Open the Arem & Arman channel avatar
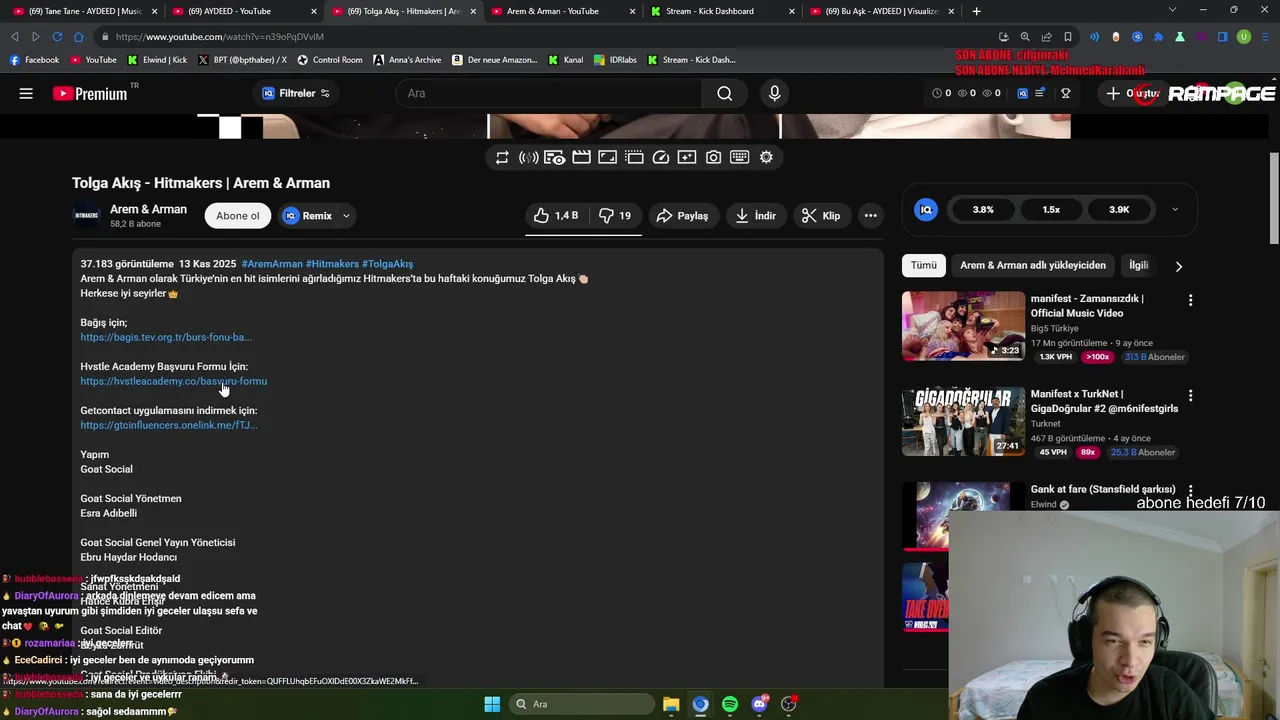 pos(87,215)
